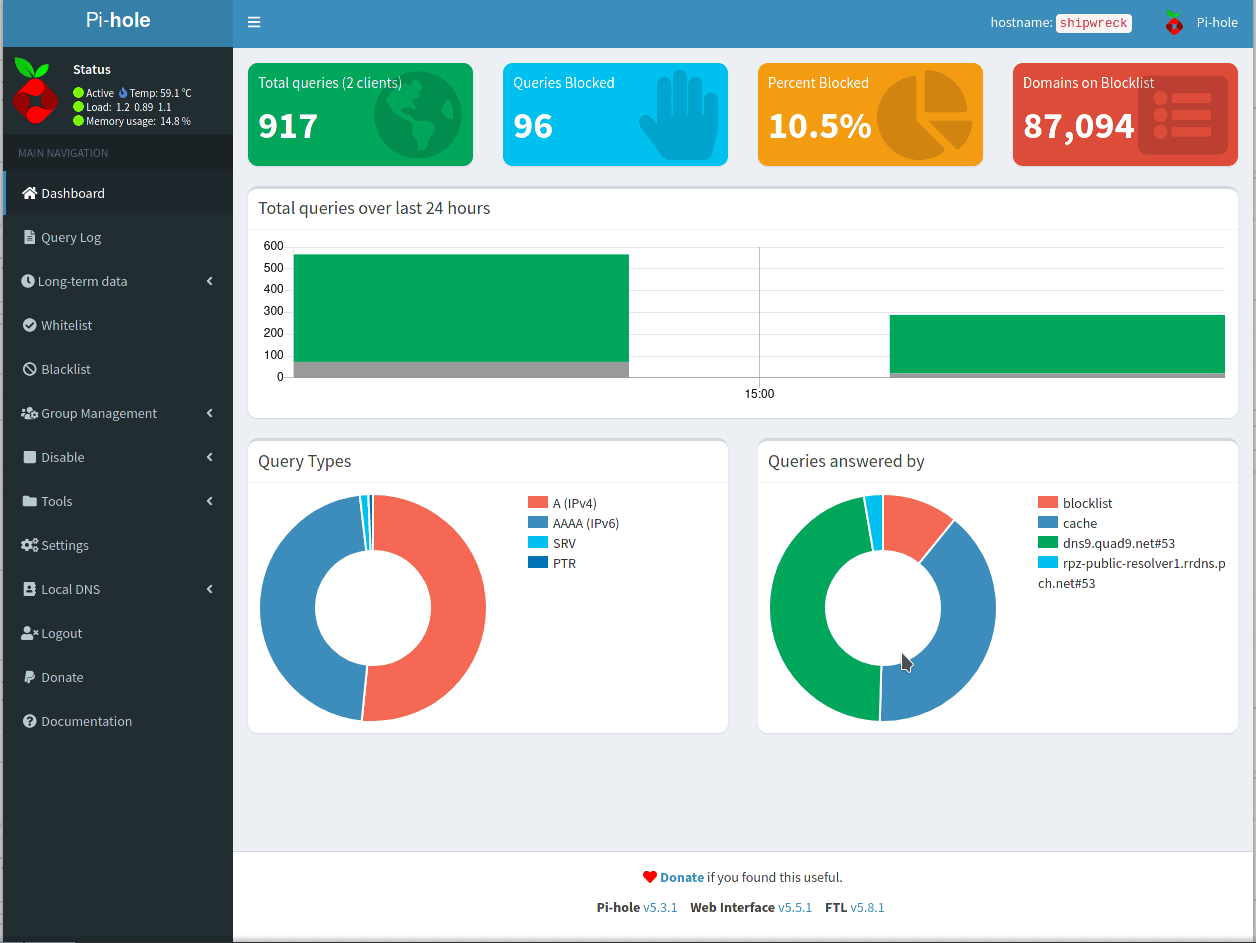The height and width of the screenshot is (943, 1256).
Task: Click the red heart icon in footer
Action: point(650,877)
